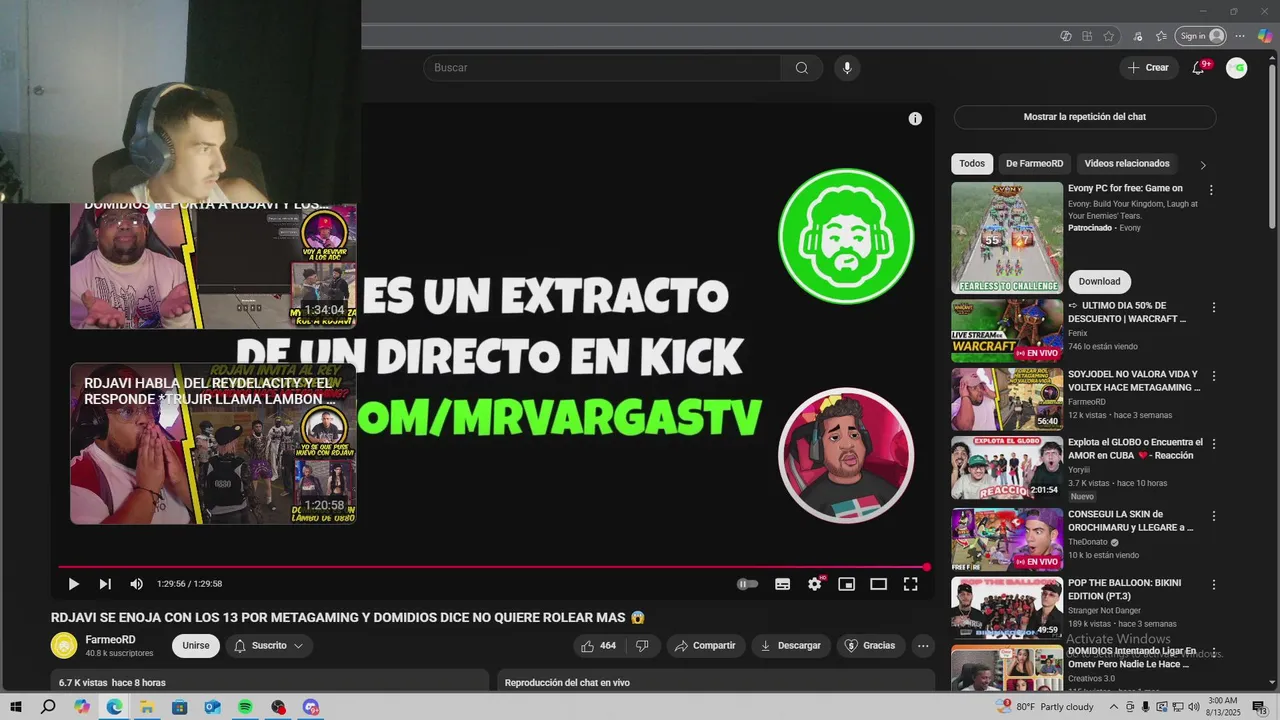Enter fullscreen mode on the video
This screenshot has height=720, width=1280.
911,584
